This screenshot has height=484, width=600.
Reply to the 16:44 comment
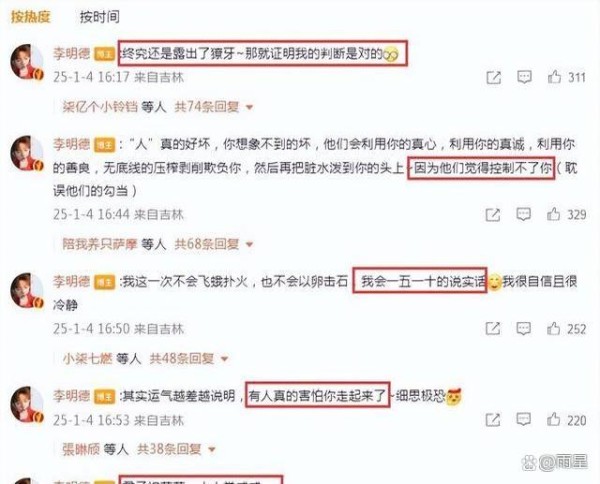(523, 214)
